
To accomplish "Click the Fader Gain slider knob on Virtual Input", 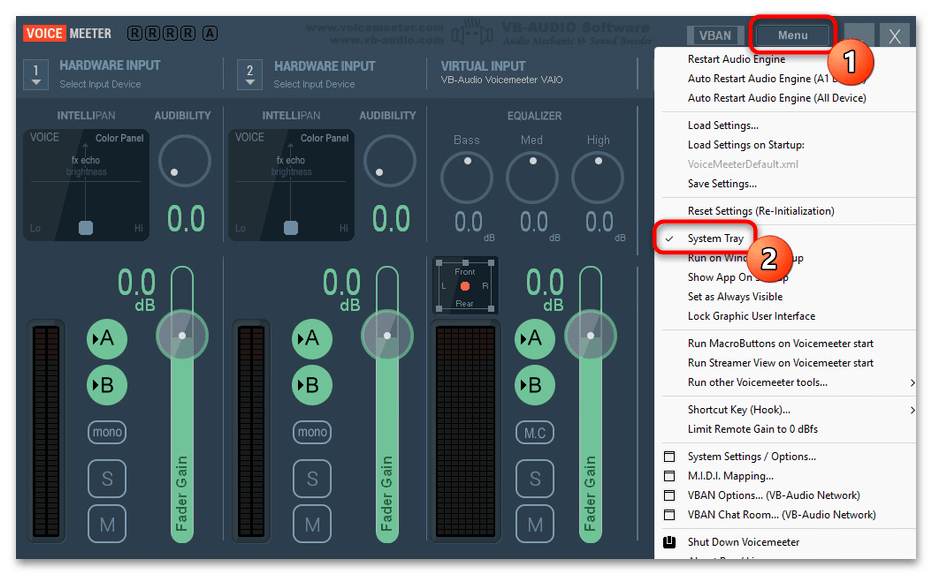I will tap(590, 336).
